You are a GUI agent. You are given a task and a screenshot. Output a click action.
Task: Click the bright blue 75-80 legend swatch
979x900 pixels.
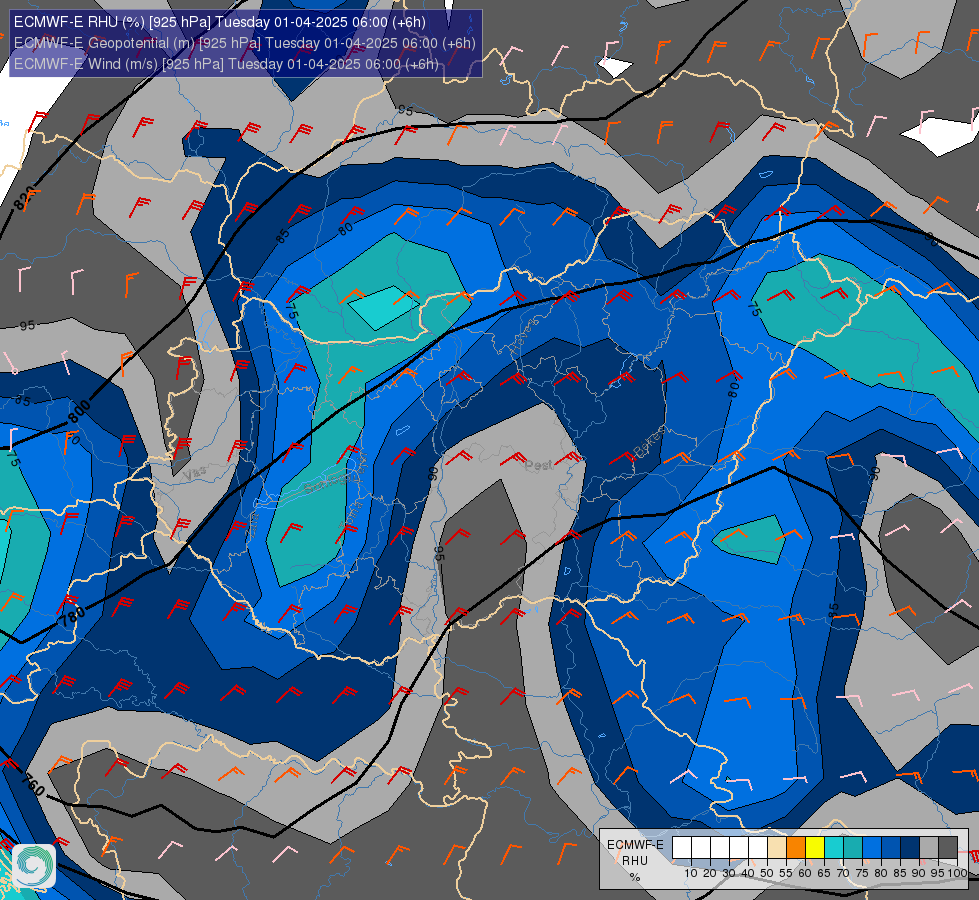click(872, 847)
